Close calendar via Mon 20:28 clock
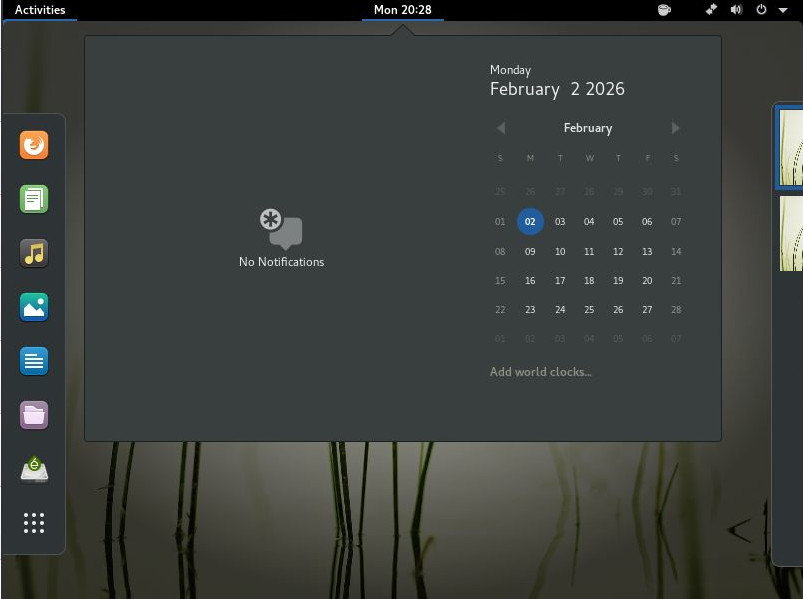The width and height of the screenshot is (803, 599). point(402,10)
